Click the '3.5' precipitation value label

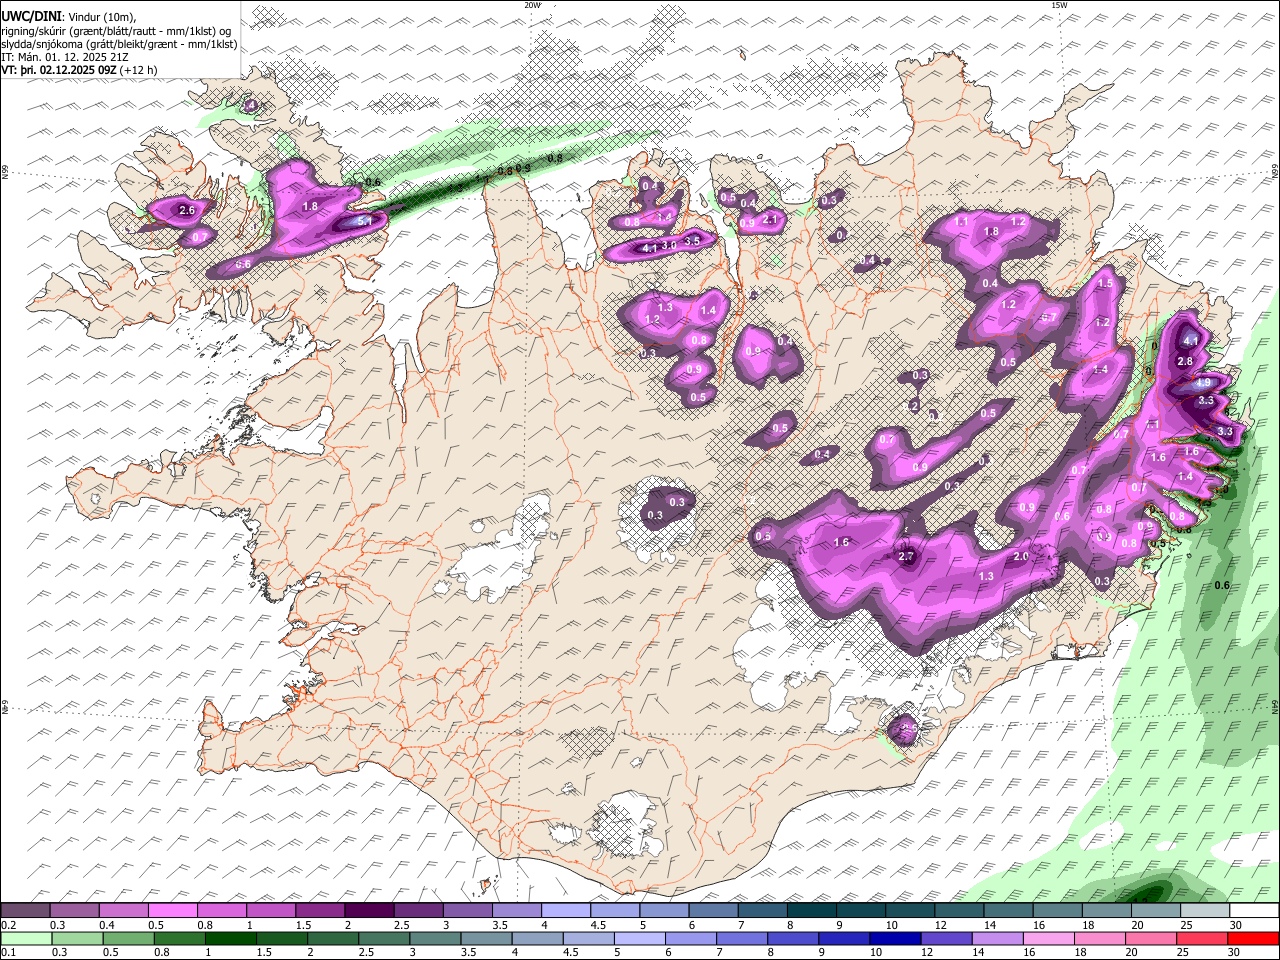point(691,242)
